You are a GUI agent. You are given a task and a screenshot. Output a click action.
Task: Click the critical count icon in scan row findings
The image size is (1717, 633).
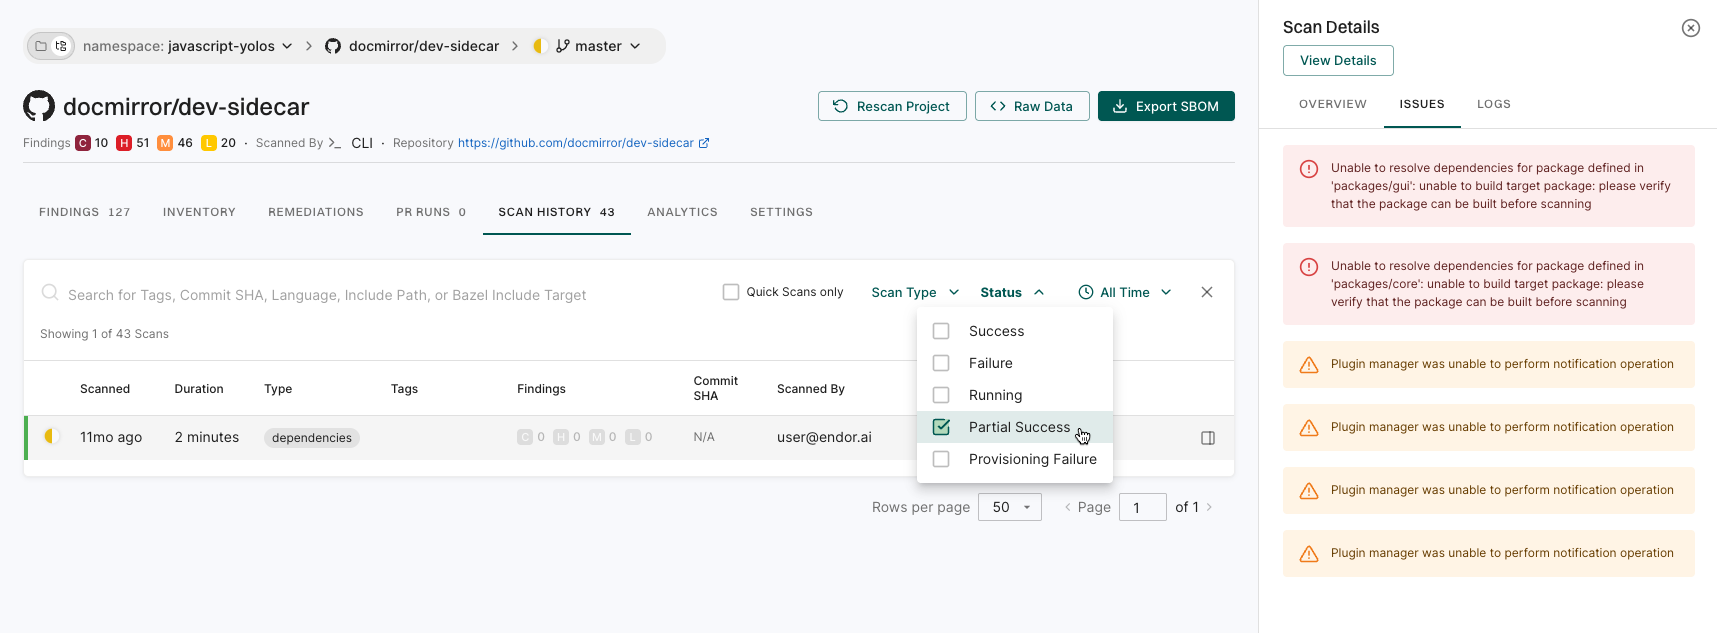tap(525, 437)
